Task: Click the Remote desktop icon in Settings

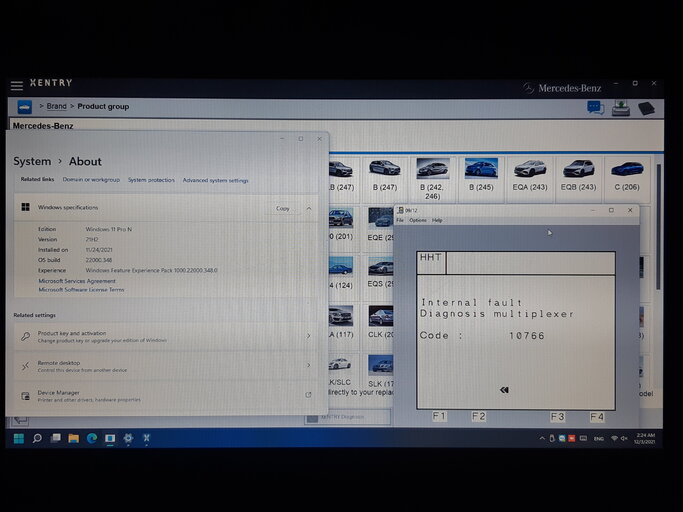Action: [26, 366]
